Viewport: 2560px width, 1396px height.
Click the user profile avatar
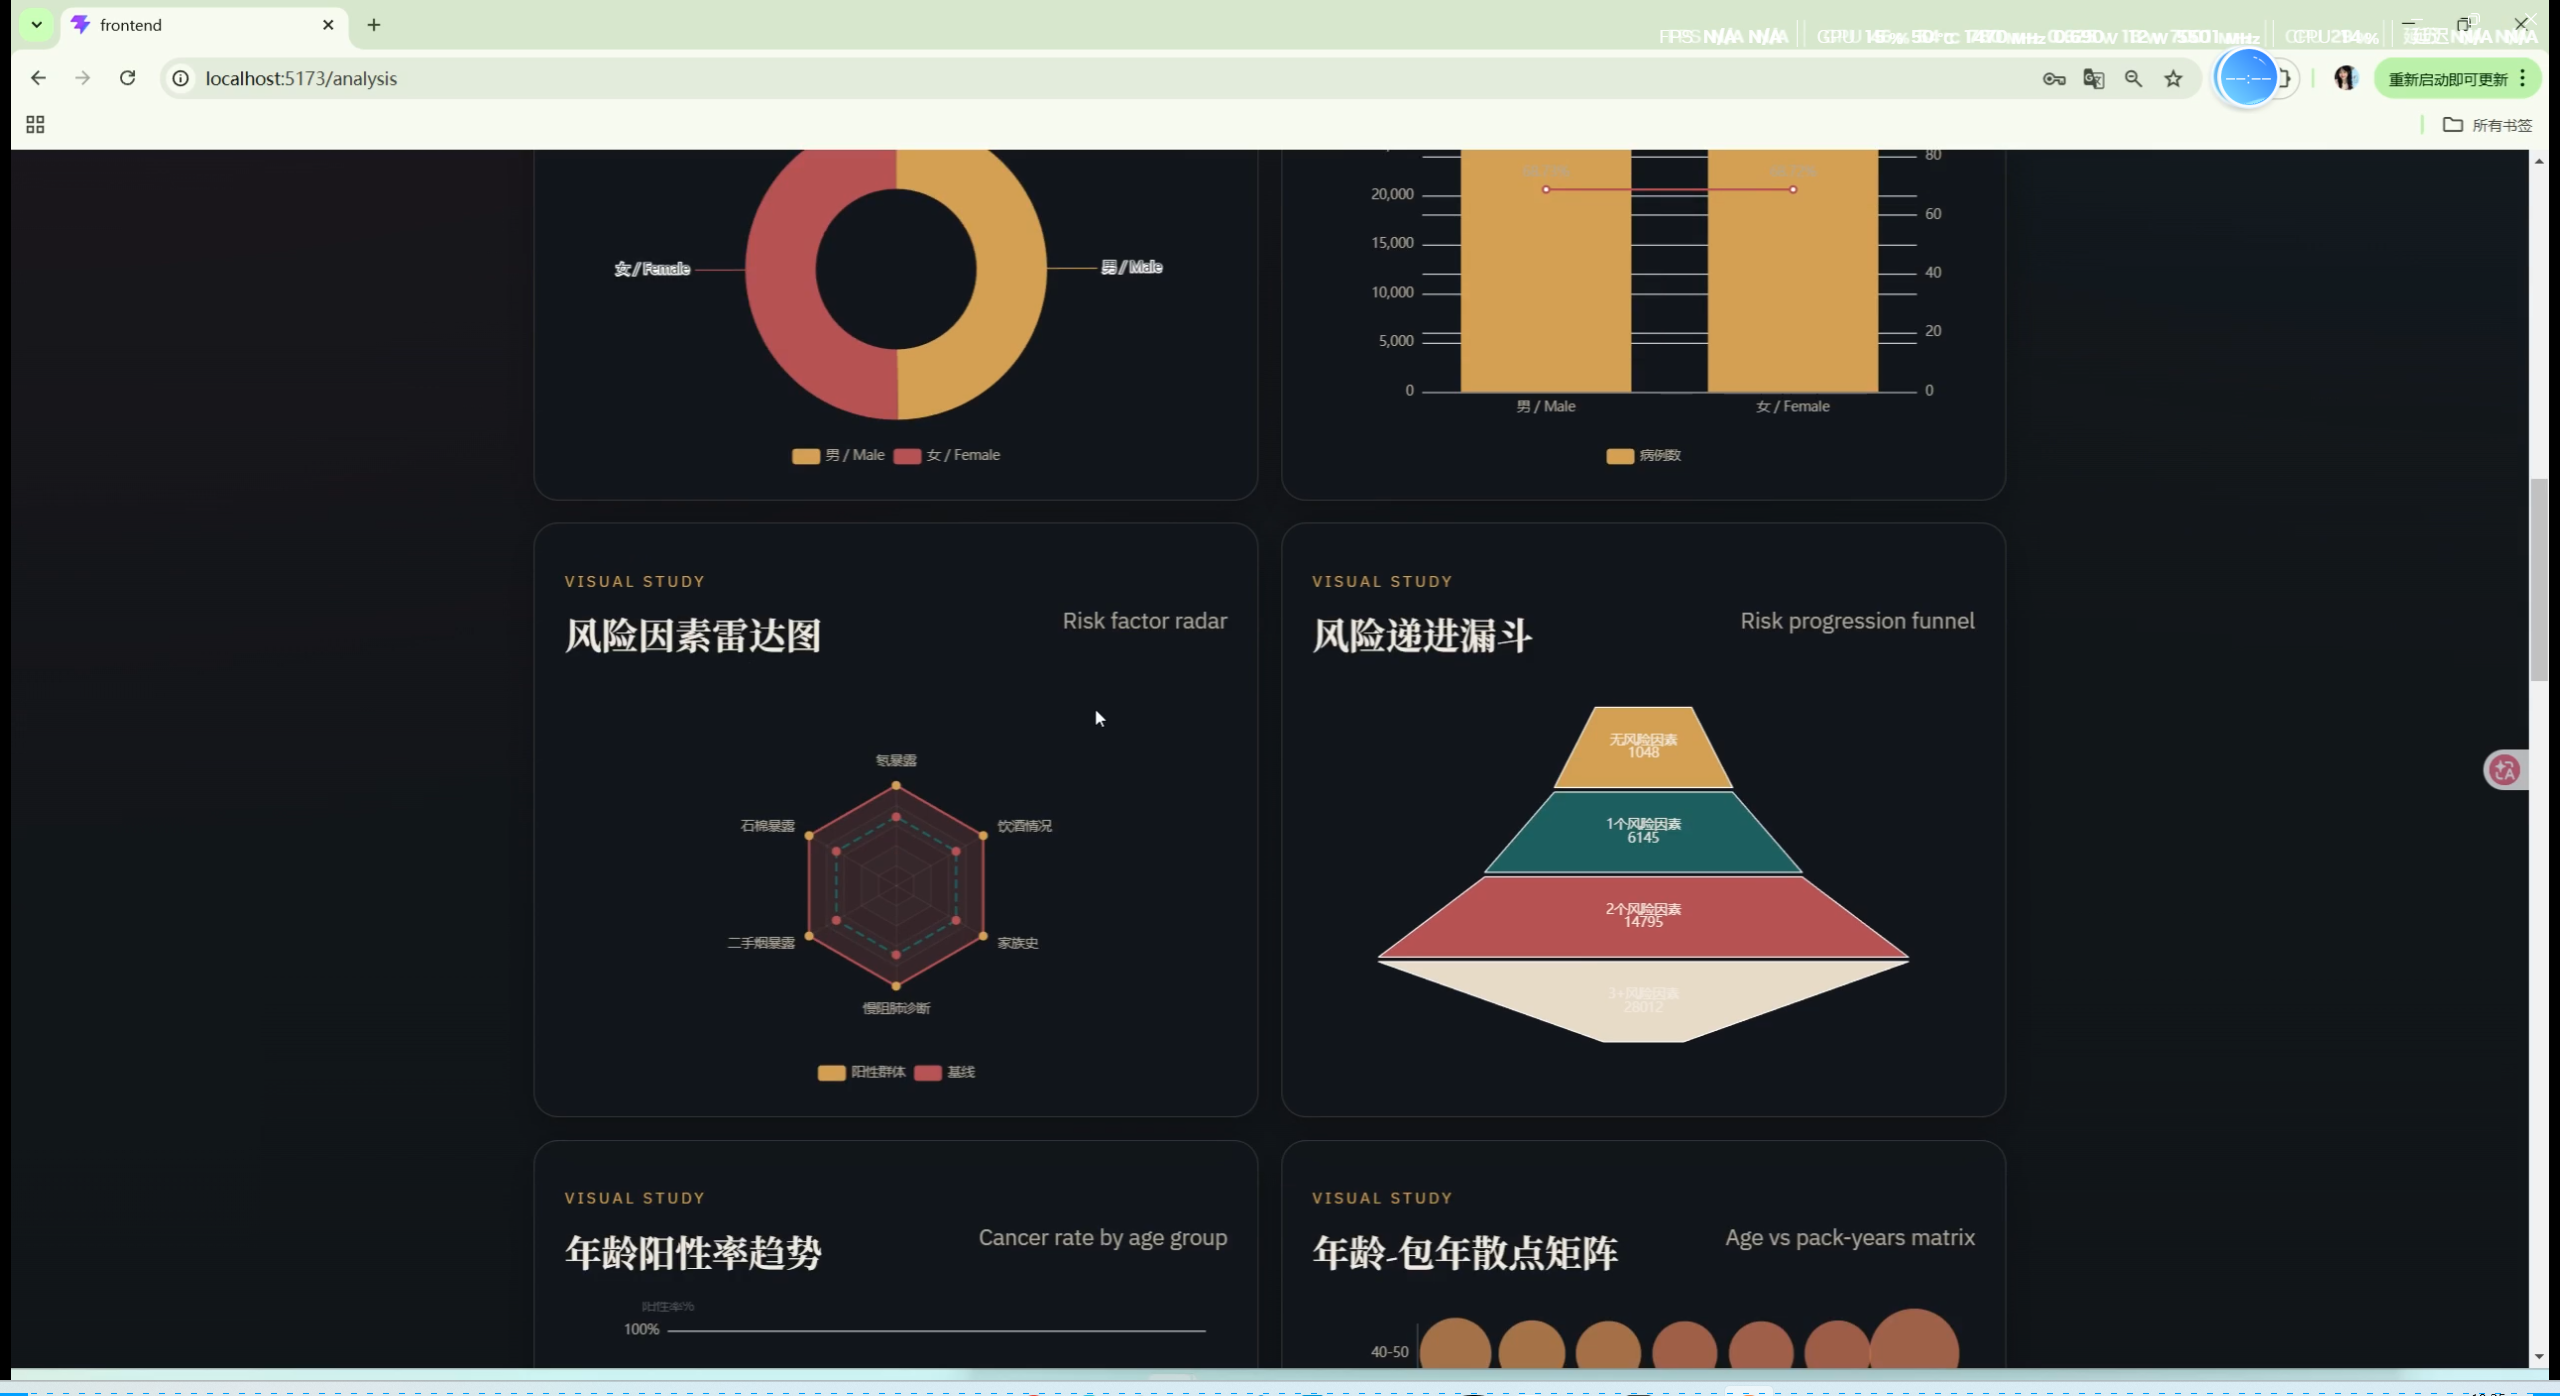pyautogui.click(x=2345, y=79)
